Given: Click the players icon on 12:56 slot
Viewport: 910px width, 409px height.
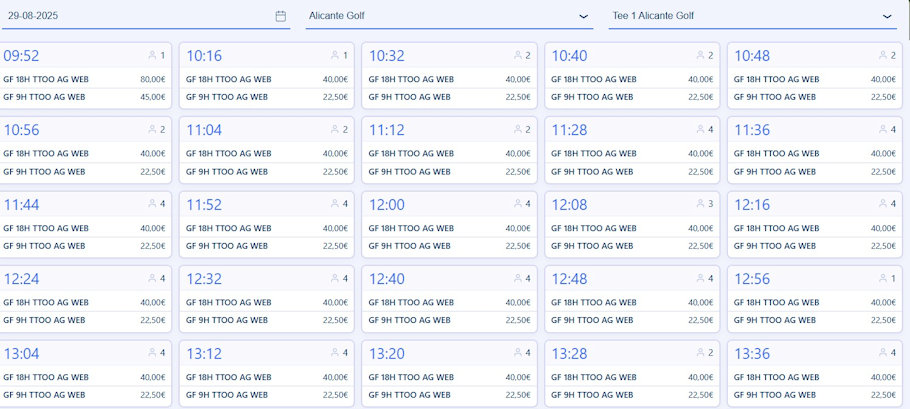Looking at the screenshot, I should (884, 279).
